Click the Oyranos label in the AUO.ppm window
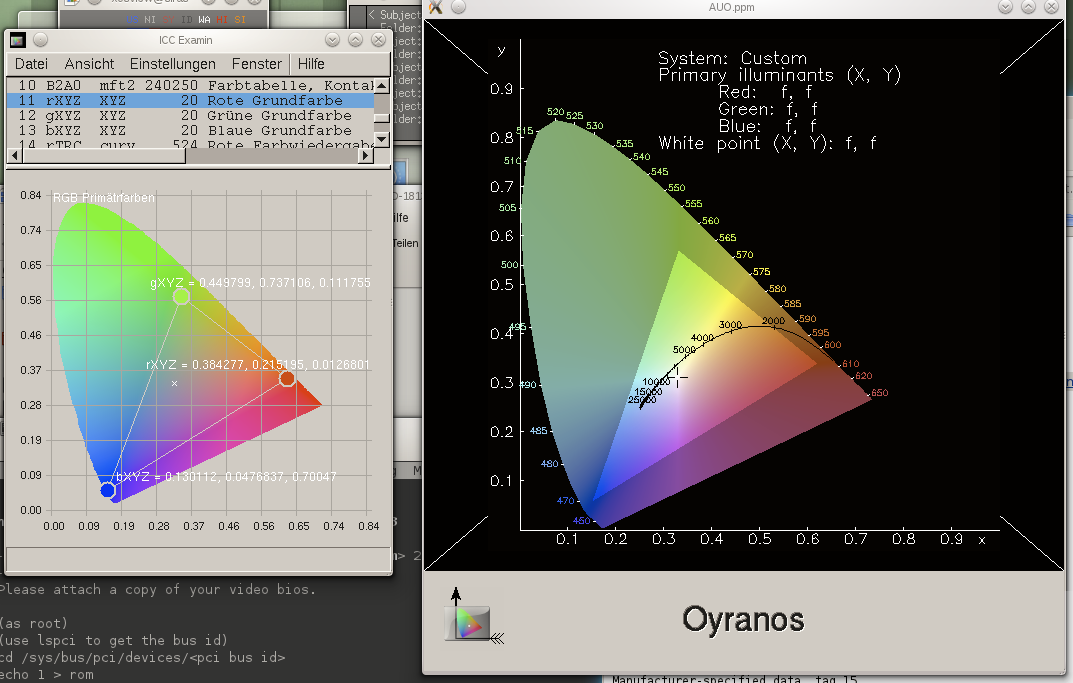Screen dimensions: 1073x683 [x=743, y=619]
